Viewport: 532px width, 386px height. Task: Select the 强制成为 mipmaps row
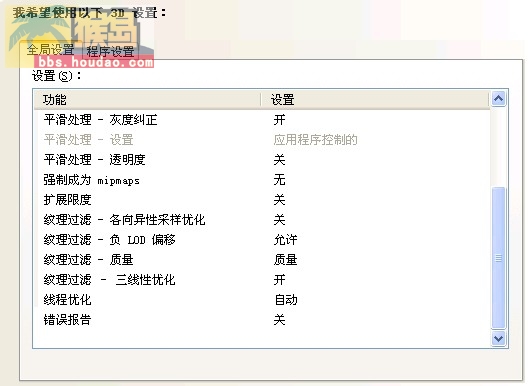(x=262, y=180)
